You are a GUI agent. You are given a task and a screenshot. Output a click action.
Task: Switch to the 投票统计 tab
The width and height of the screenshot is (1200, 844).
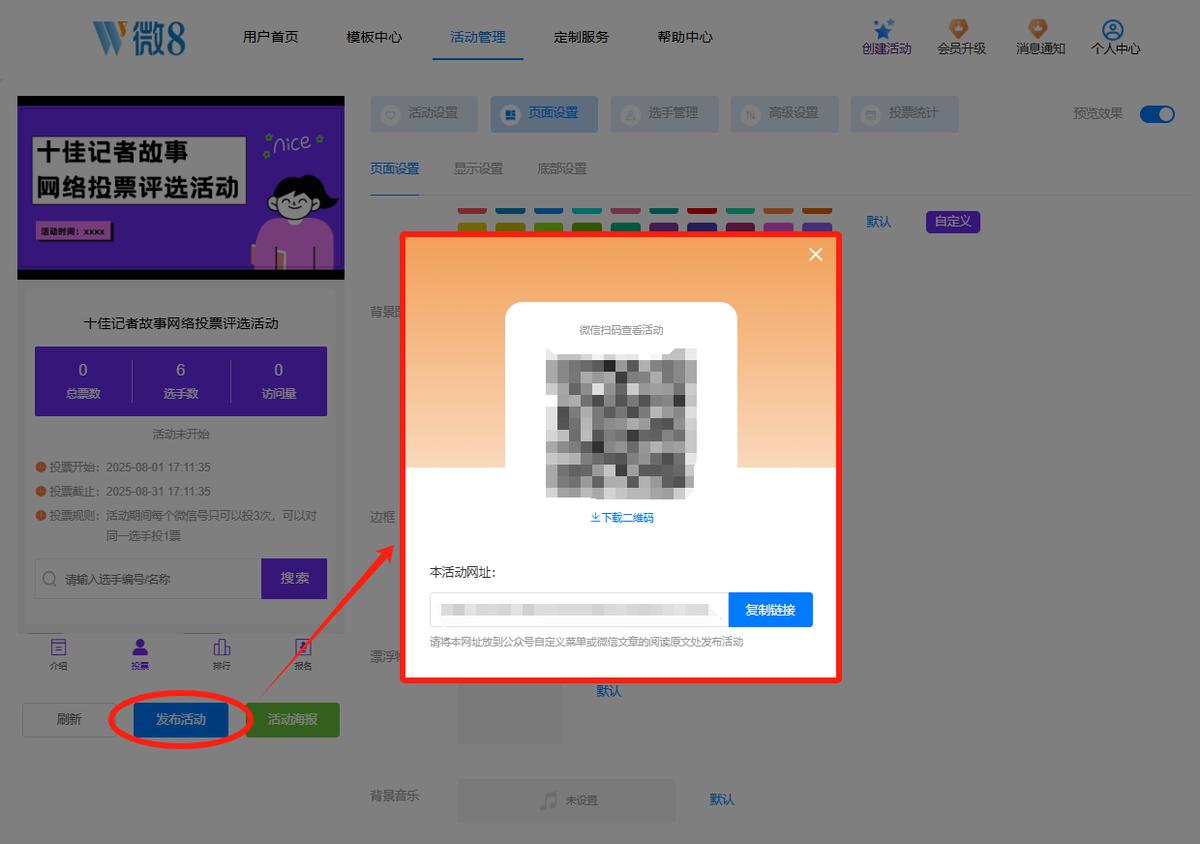[x=904, y=114]
